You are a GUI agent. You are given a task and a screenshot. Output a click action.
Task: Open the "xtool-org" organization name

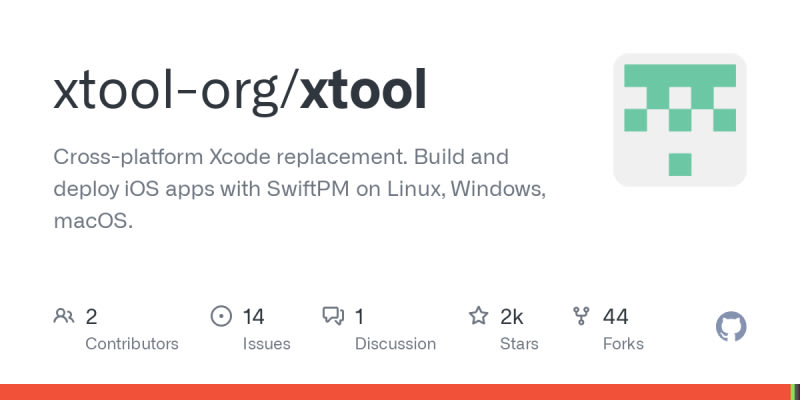pyautogui.click(x=168, y=92)
